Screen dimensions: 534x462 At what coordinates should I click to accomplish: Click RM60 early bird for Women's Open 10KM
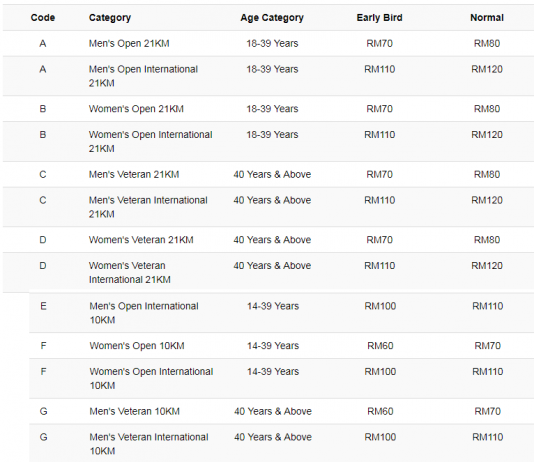380,346
